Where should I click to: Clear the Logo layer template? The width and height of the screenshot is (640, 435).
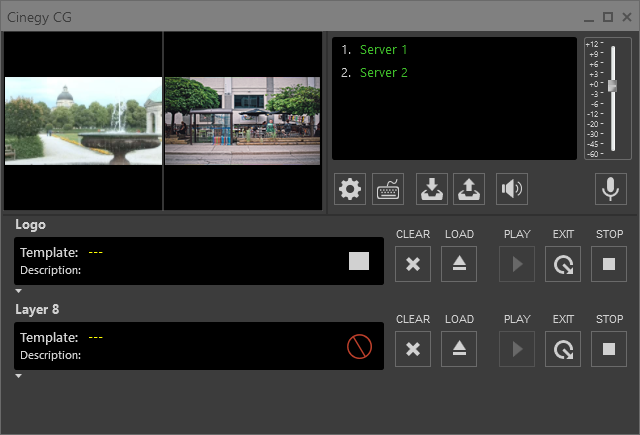point(413,265)
